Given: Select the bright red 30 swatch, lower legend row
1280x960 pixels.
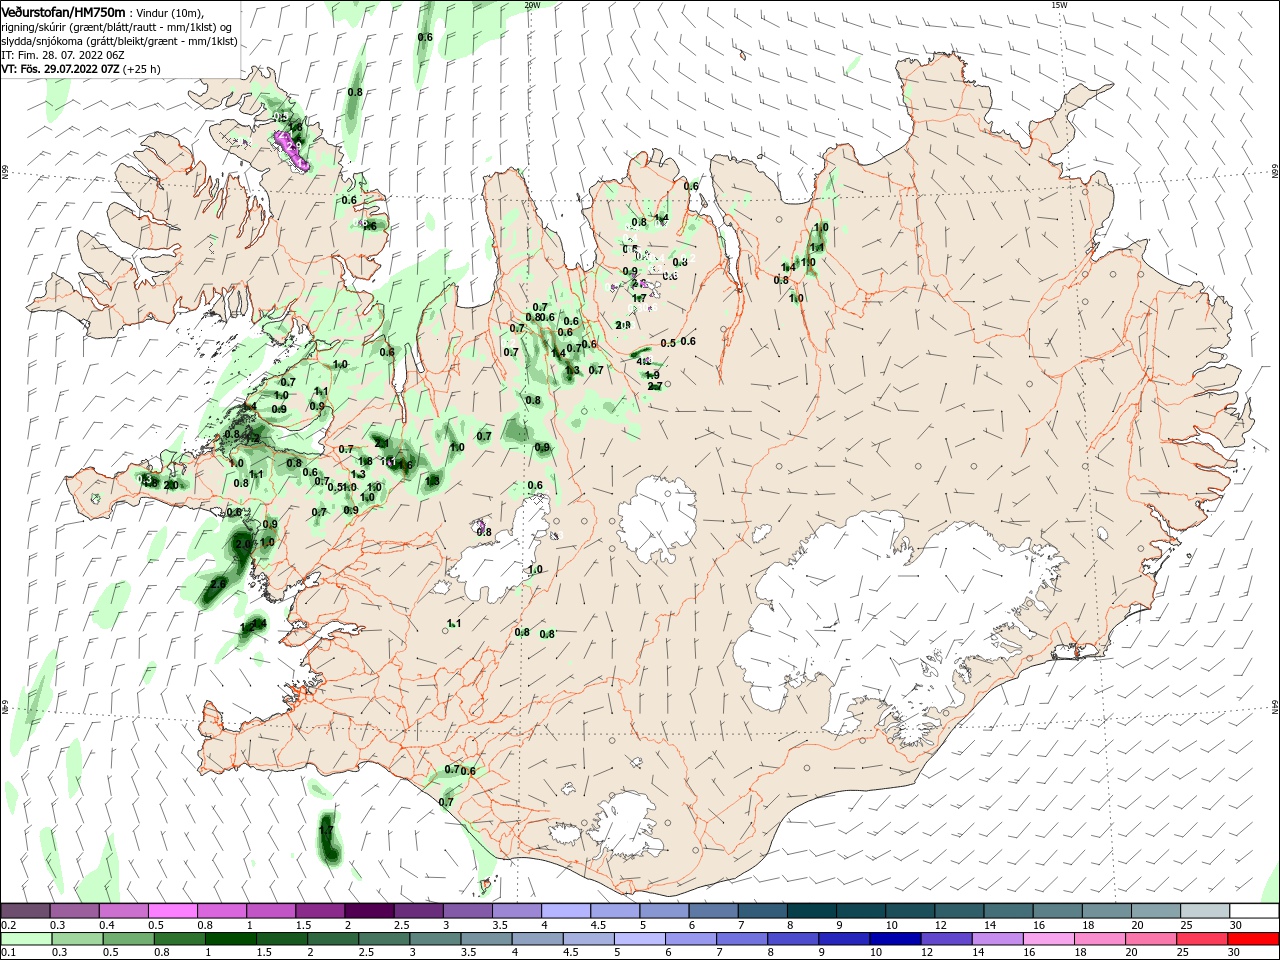Looking at the screenshot, I should pyautogui.click(x=1253, y=939).
